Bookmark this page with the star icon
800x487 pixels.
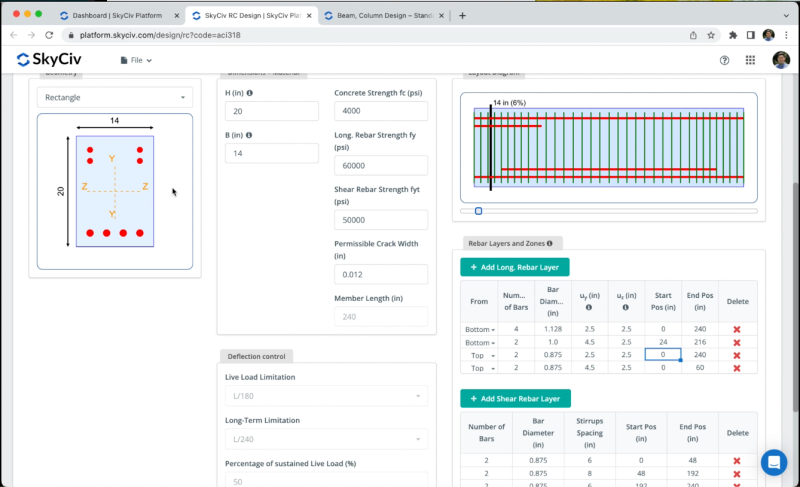click(711, 34)
